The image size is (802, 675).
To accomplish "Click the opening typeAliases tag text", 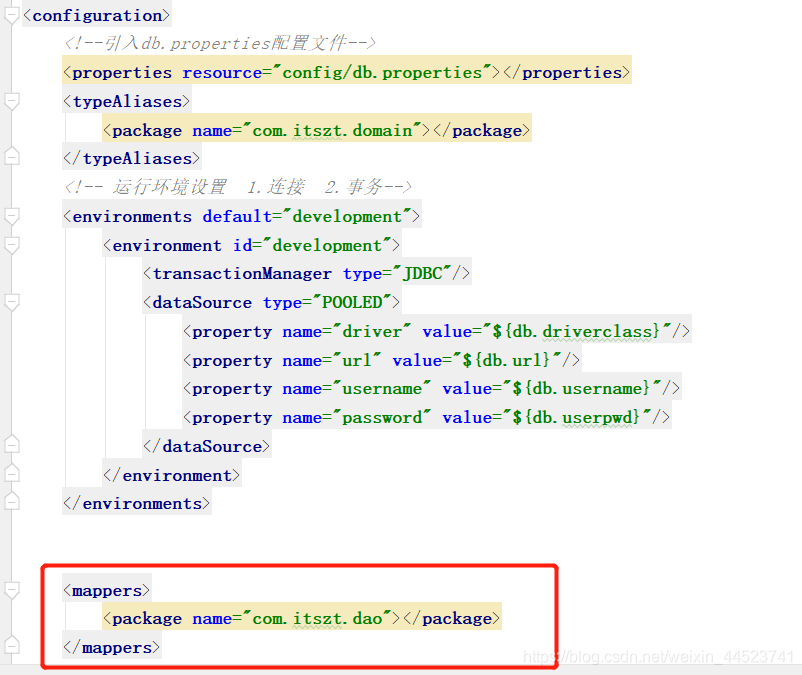I will click(x=126, y=101).
